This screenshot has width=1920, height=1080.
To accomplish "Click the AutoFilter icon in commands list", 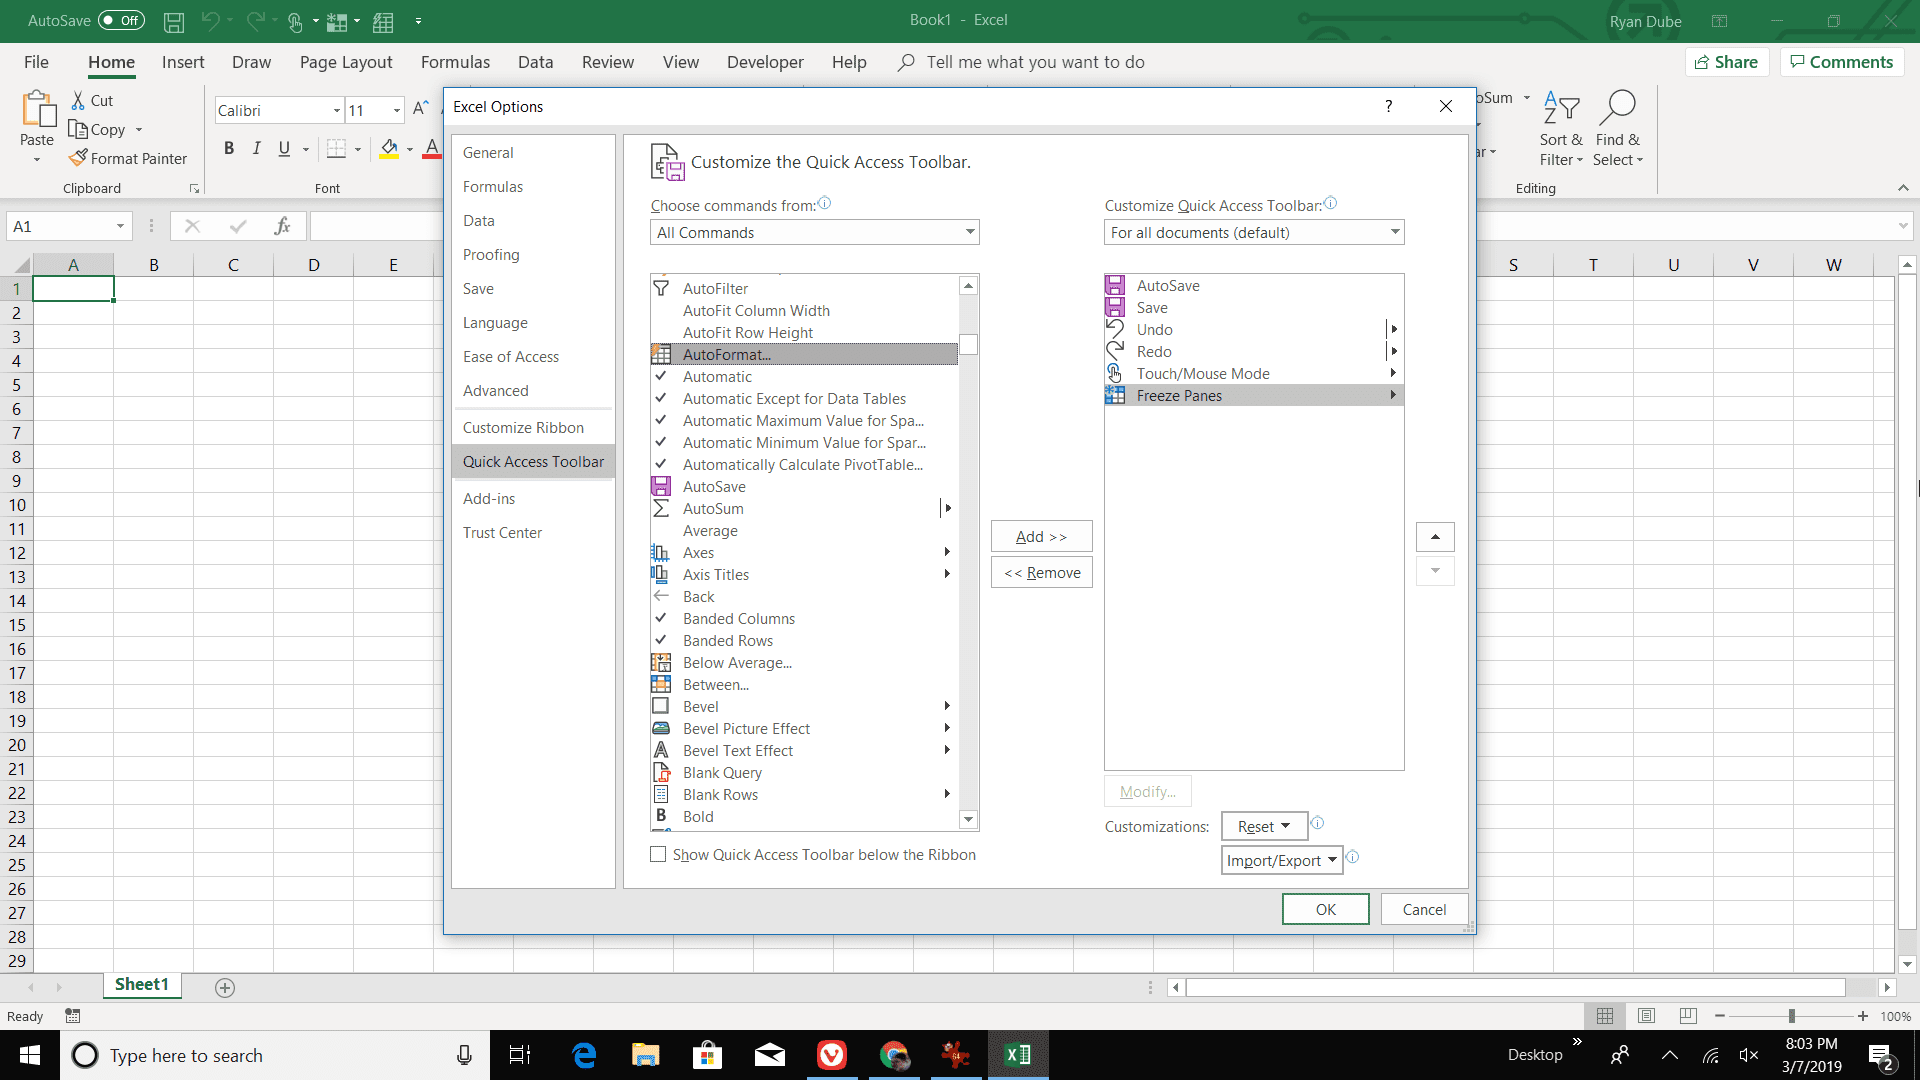I will [x=661, y=287].
